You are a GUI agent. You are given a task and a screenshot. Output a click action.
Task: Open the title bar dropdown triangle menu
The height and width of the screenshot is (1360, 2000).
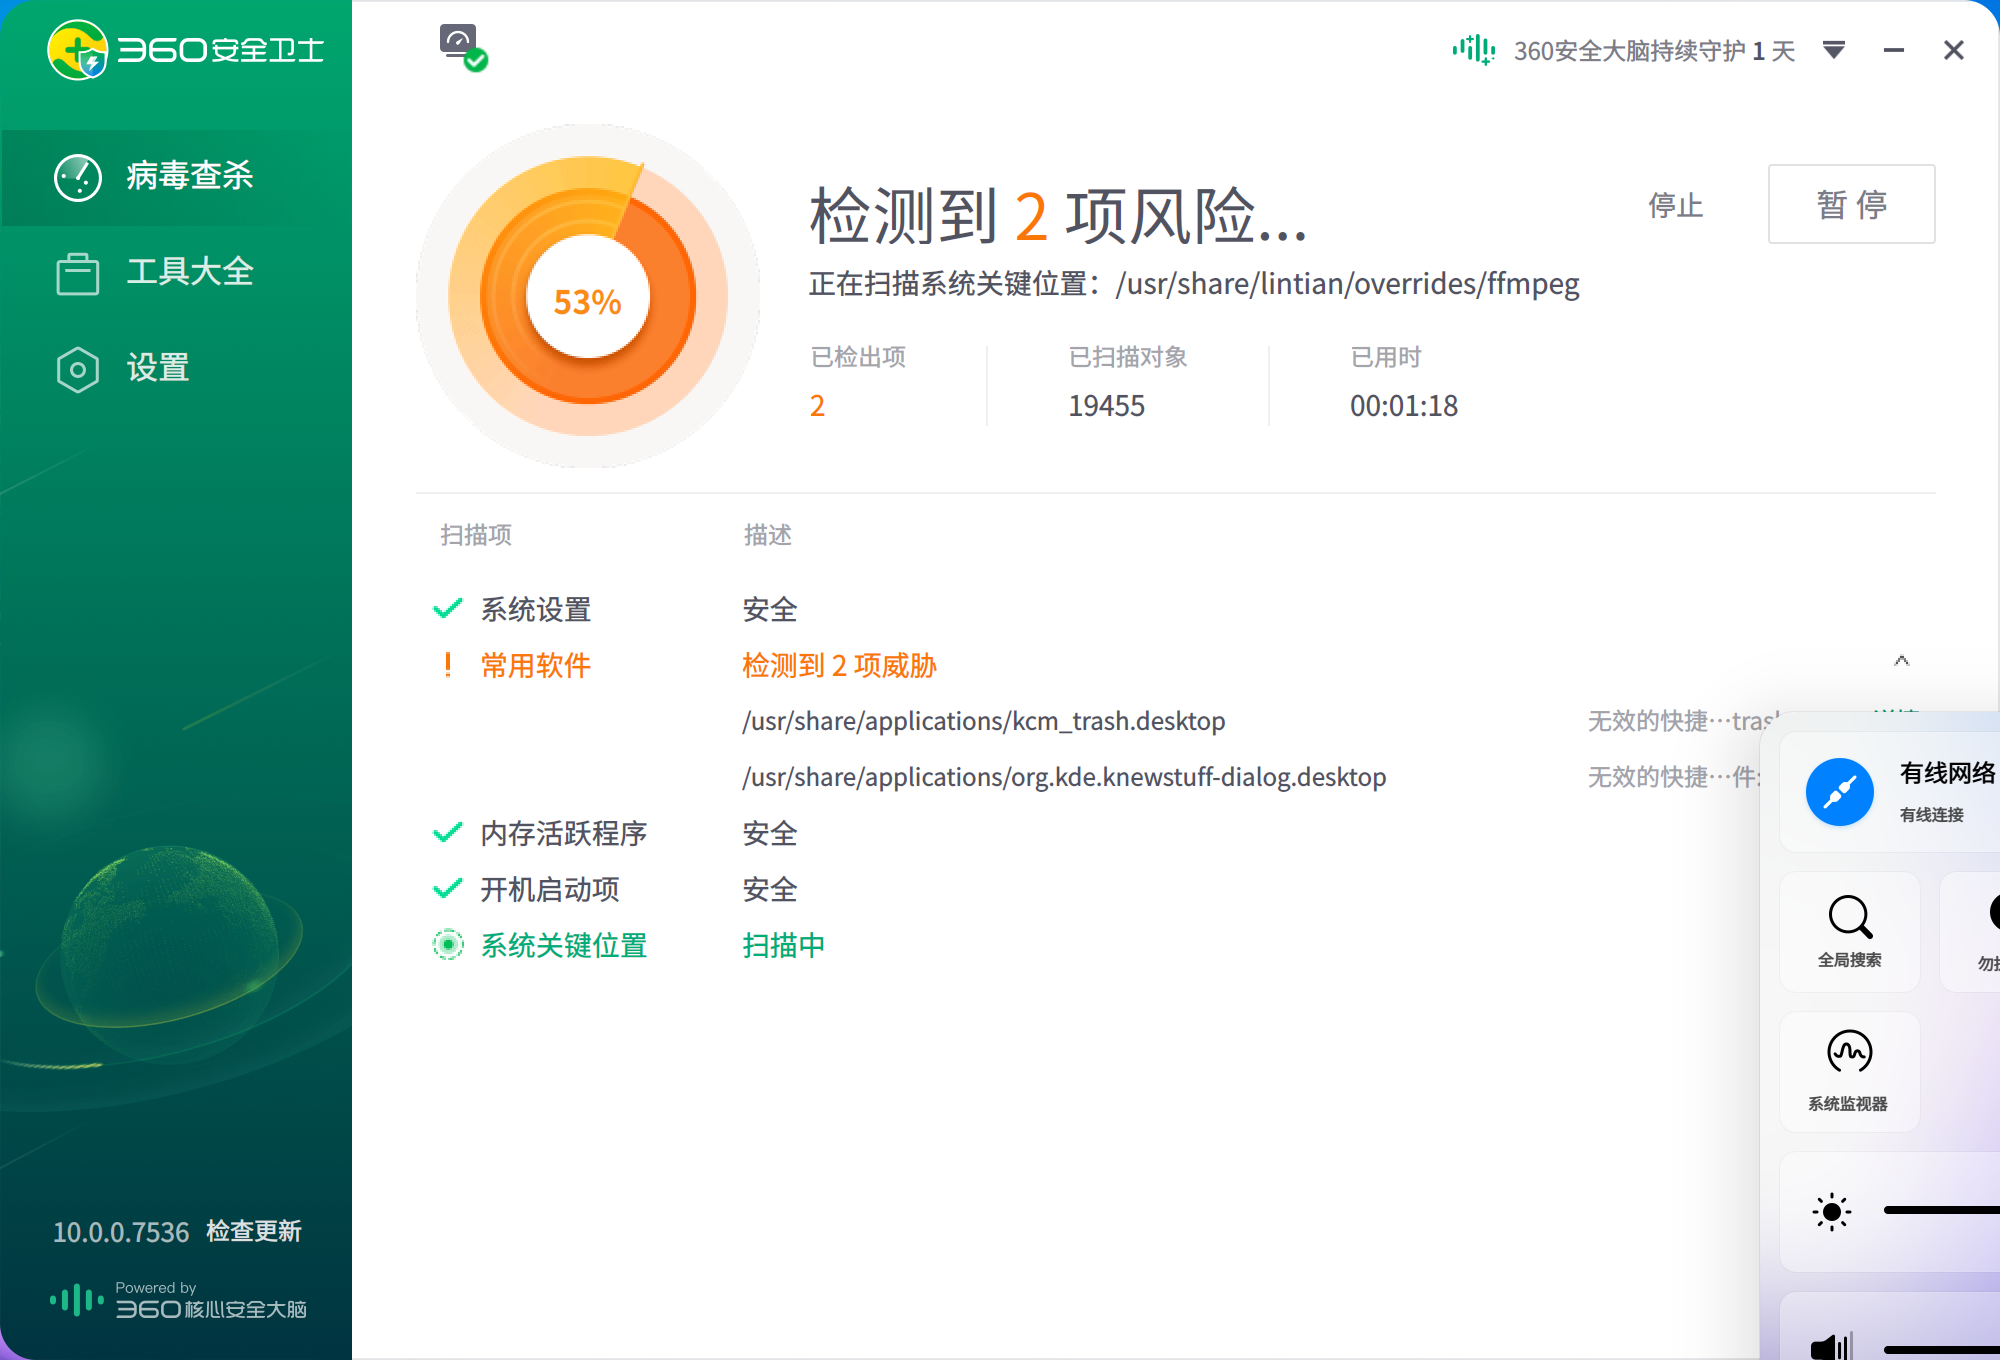pyautogui.click(x=1834, y=50)
